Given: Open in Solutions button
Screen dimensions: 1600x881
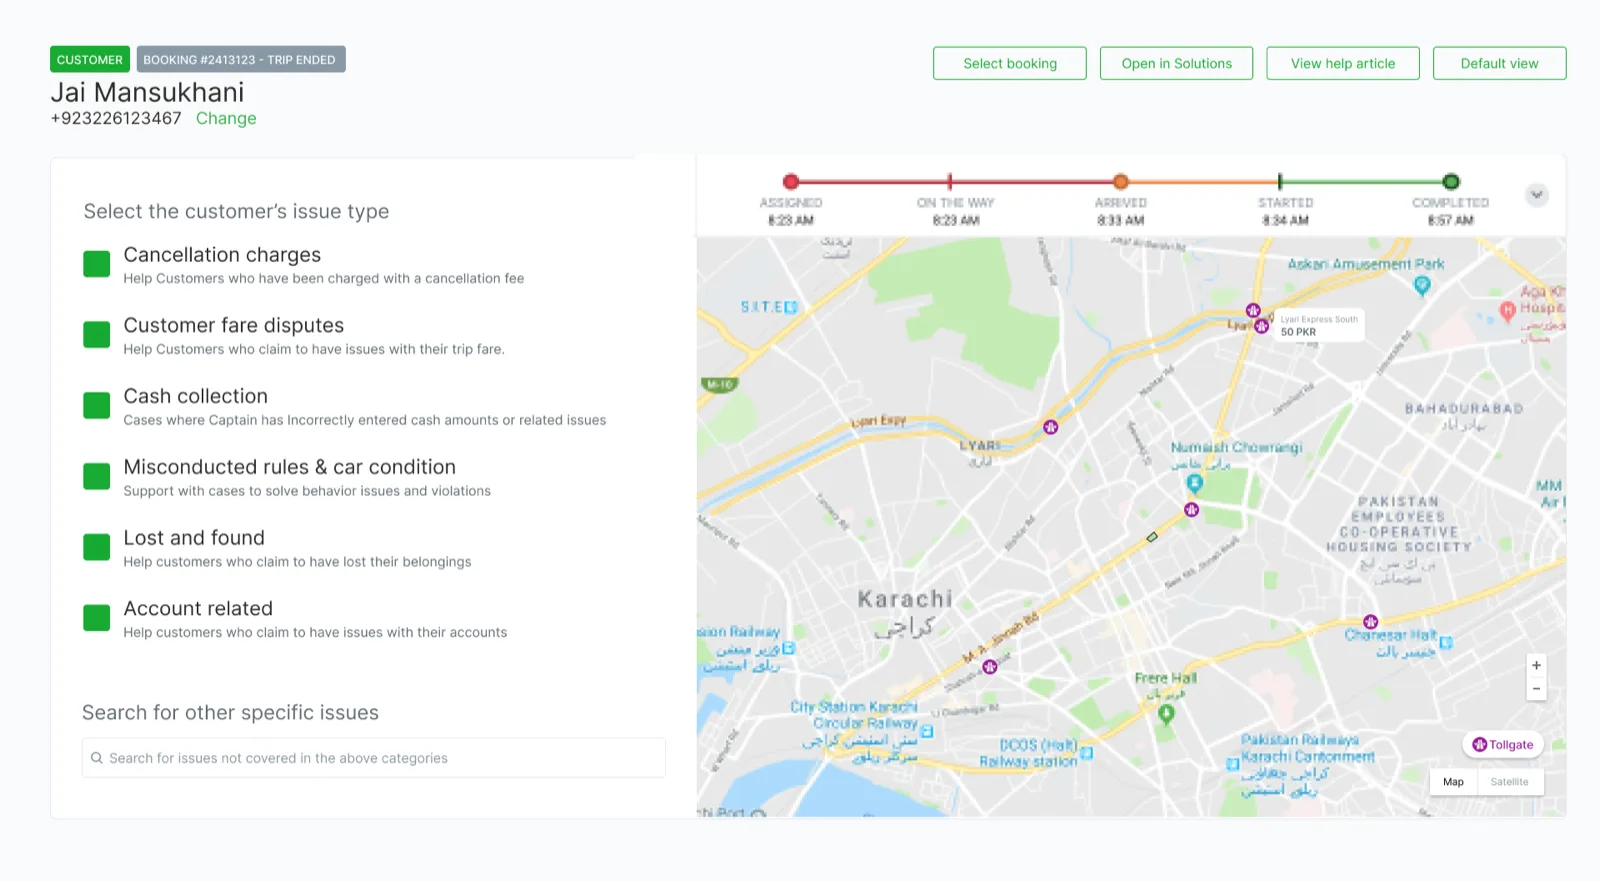Looking at the screenshot, I should (1176, 63).
